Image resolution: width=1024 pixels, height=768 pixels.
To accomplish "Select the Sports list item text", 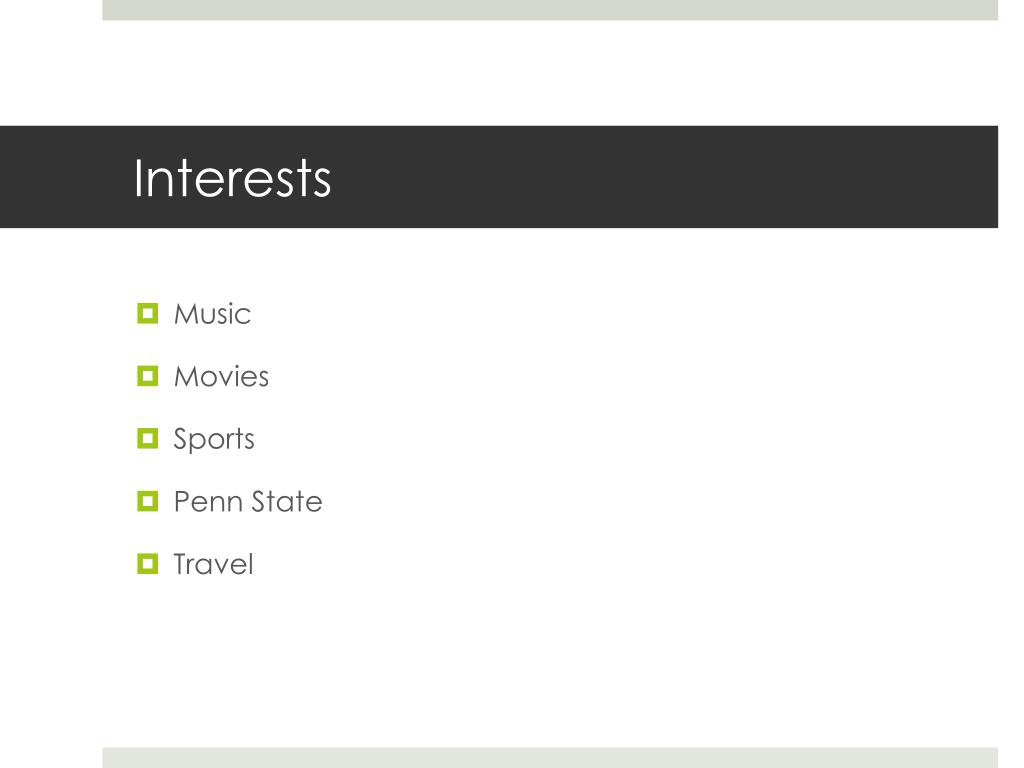I will pyautogui.click(x=214, y=440).
